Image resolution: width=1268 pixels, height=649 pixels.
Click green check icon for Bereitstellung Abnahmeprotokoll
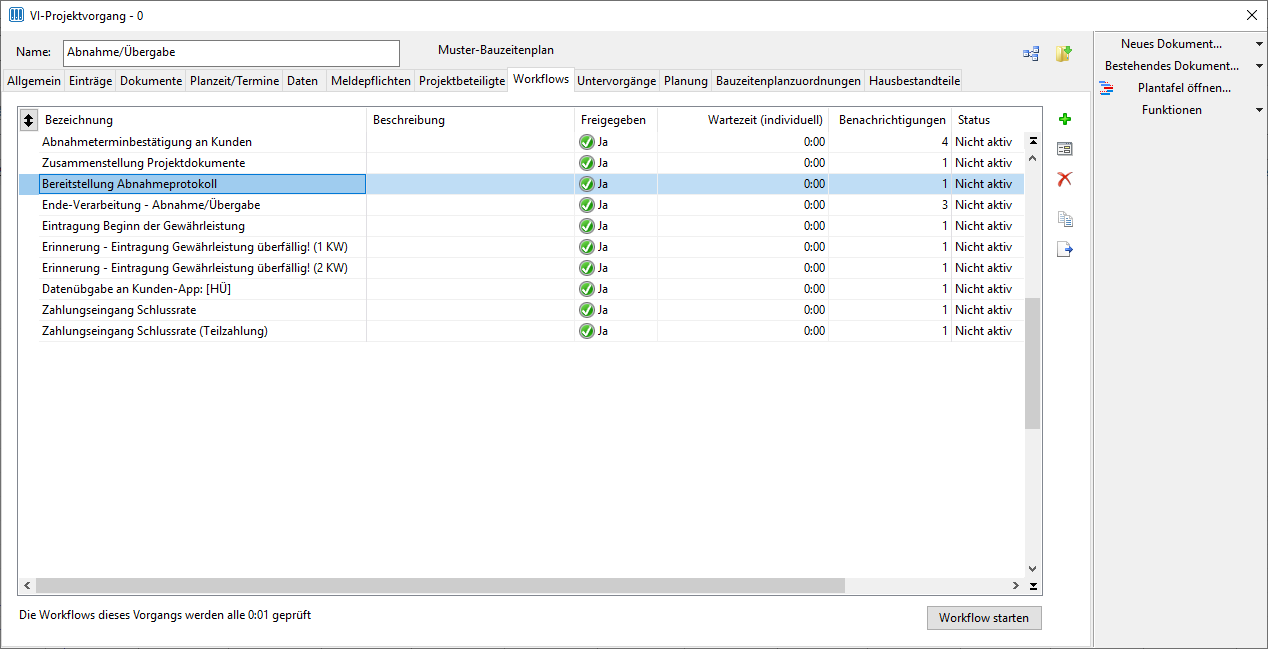(586, 184)
